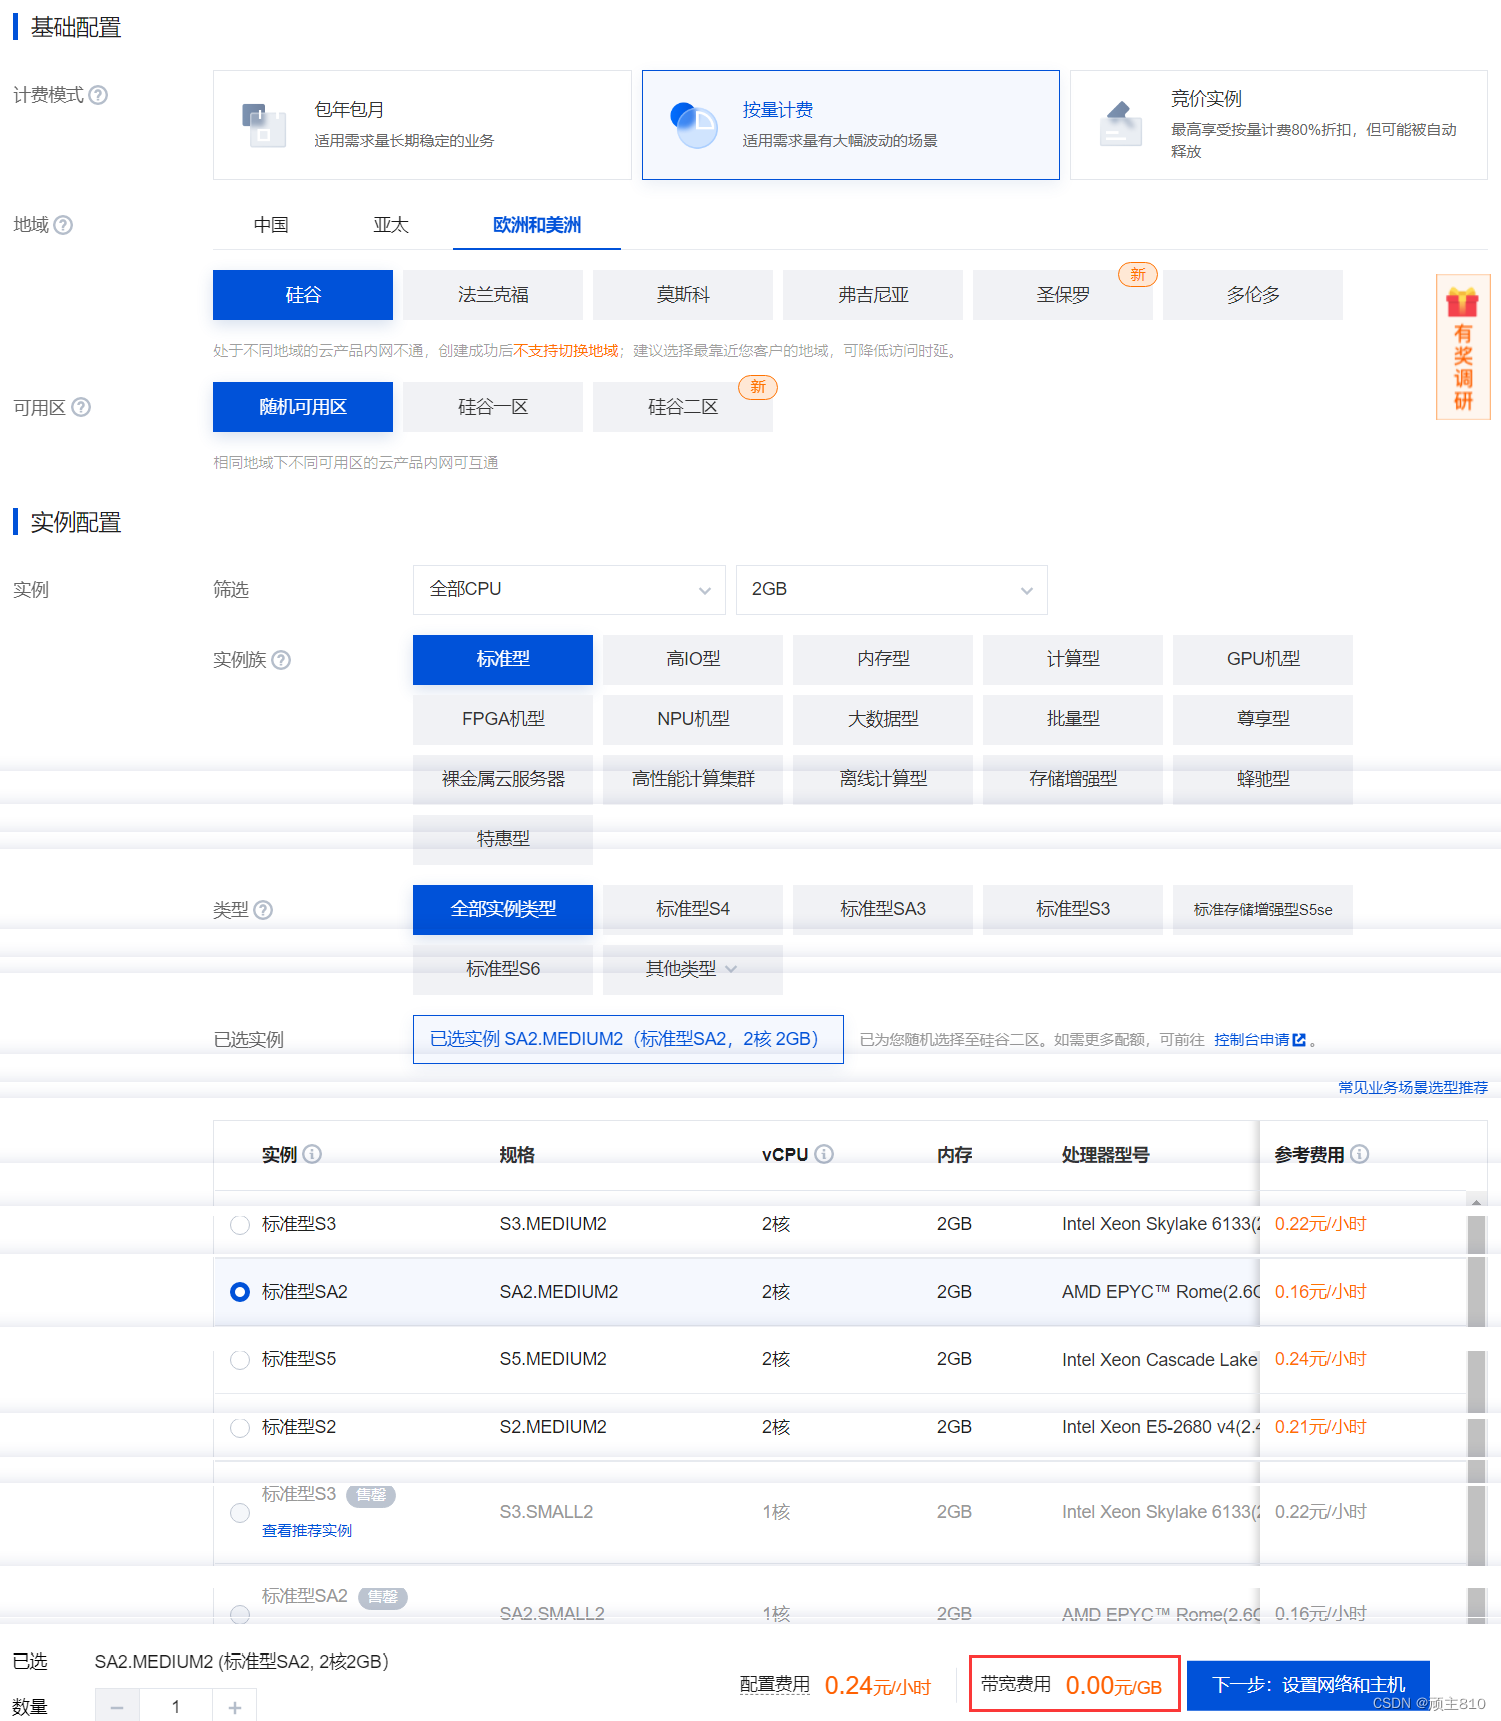Click the 已选实例 SA2.MEDIUM2 summary box

tap(628, 1040)
